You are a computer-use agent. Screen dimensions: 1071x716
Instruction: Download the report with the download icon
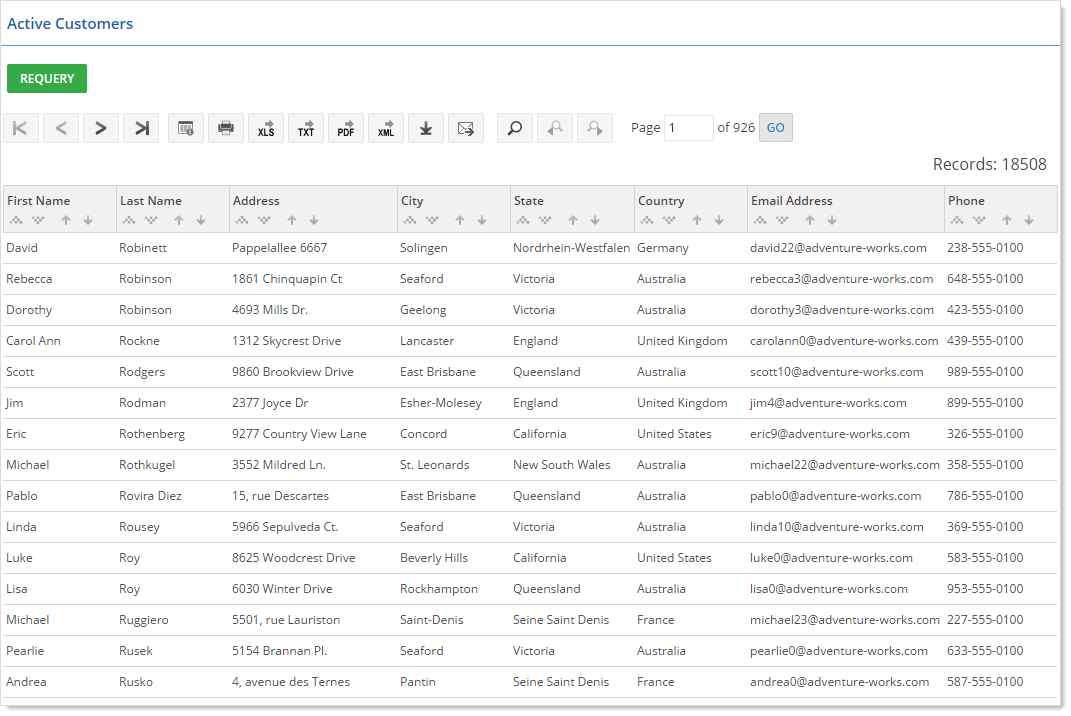point(425,127)
